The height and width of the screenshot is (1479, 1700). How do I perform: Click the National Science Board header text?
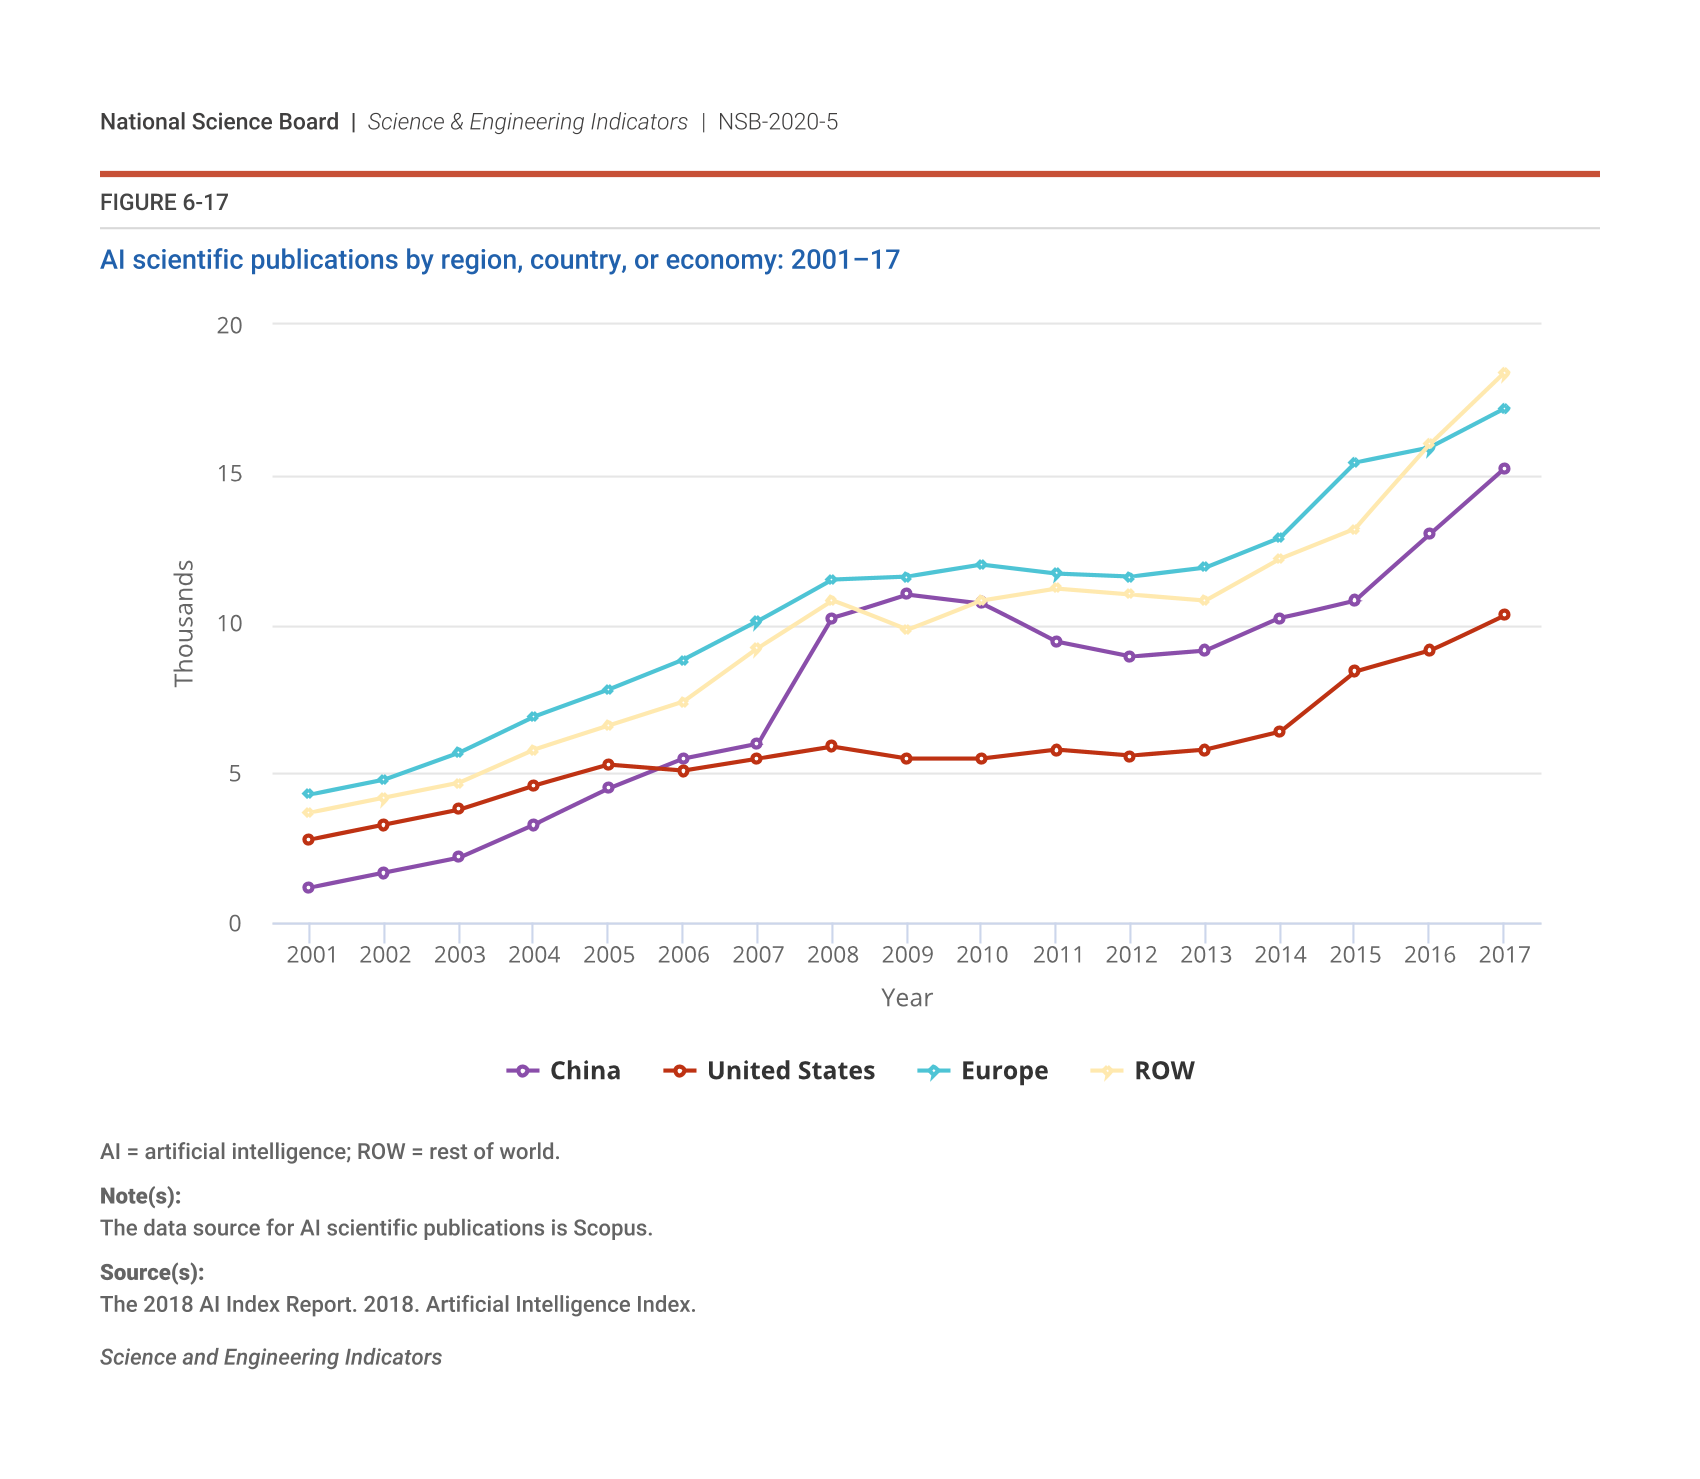click(219, 122)
